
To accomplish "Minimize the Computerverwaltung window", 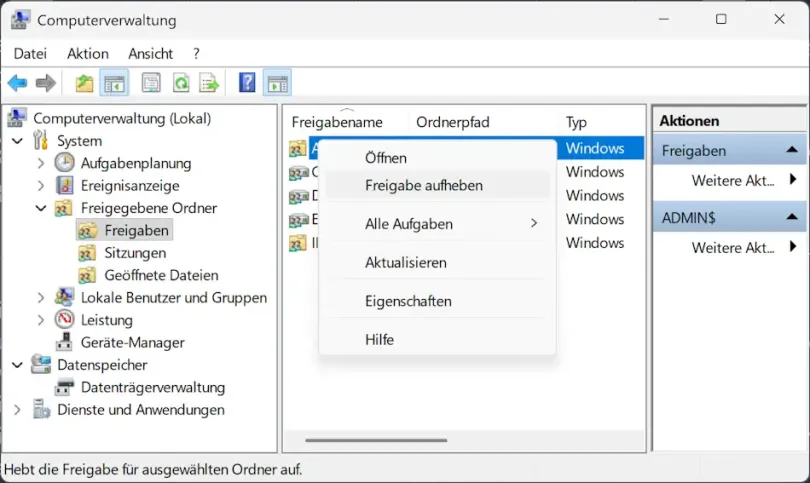I will pyautogui.click(x=664, y=19).
